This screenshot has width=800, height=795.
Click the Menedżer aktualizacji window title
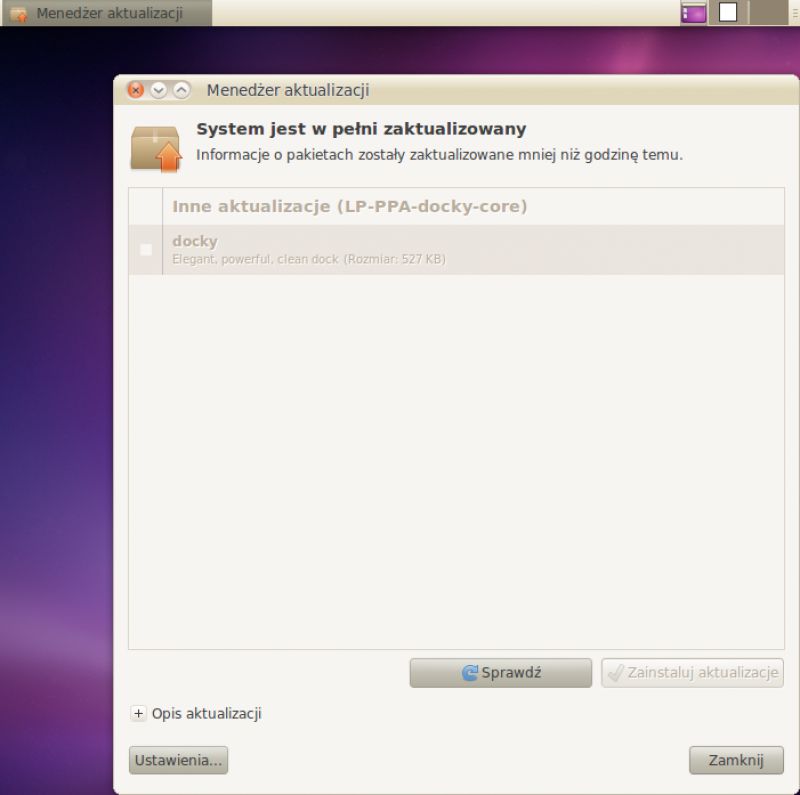pyautogui.click(x=288, y=90)
